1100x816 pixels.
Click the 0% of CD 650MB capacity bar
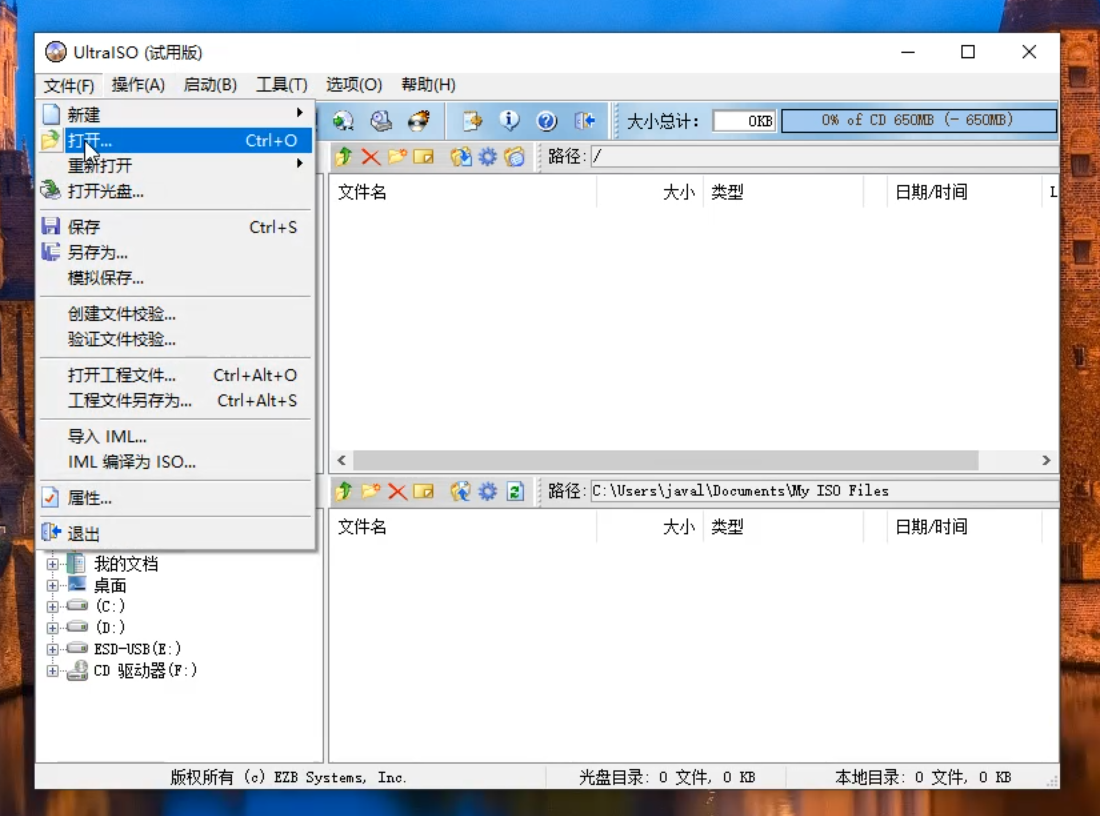918,120
